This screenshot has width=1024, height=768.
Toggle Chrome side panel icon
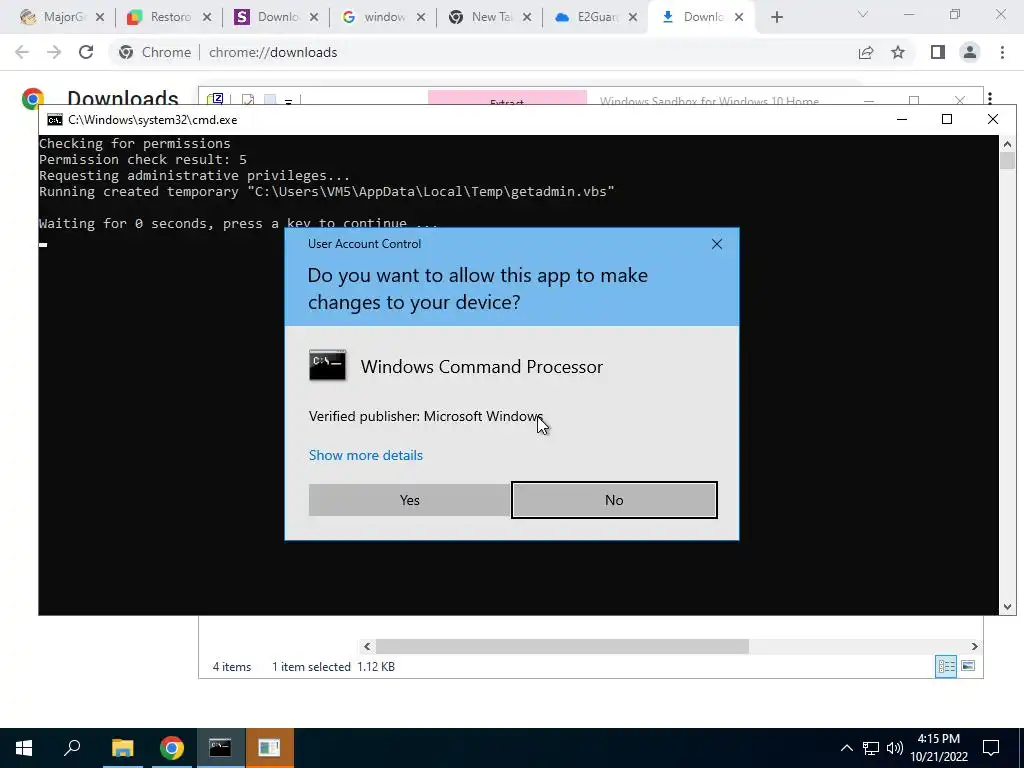tap(938, 52)
